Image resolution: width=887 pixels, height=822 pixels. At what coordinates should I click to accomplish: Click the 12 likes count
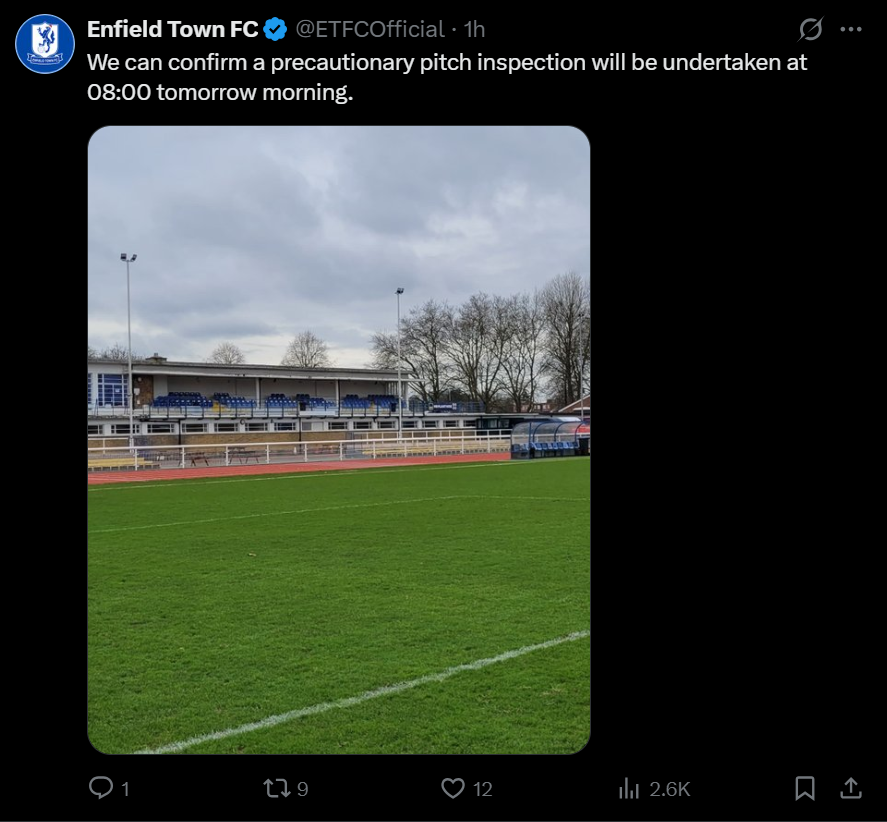(x=483, y=789)
